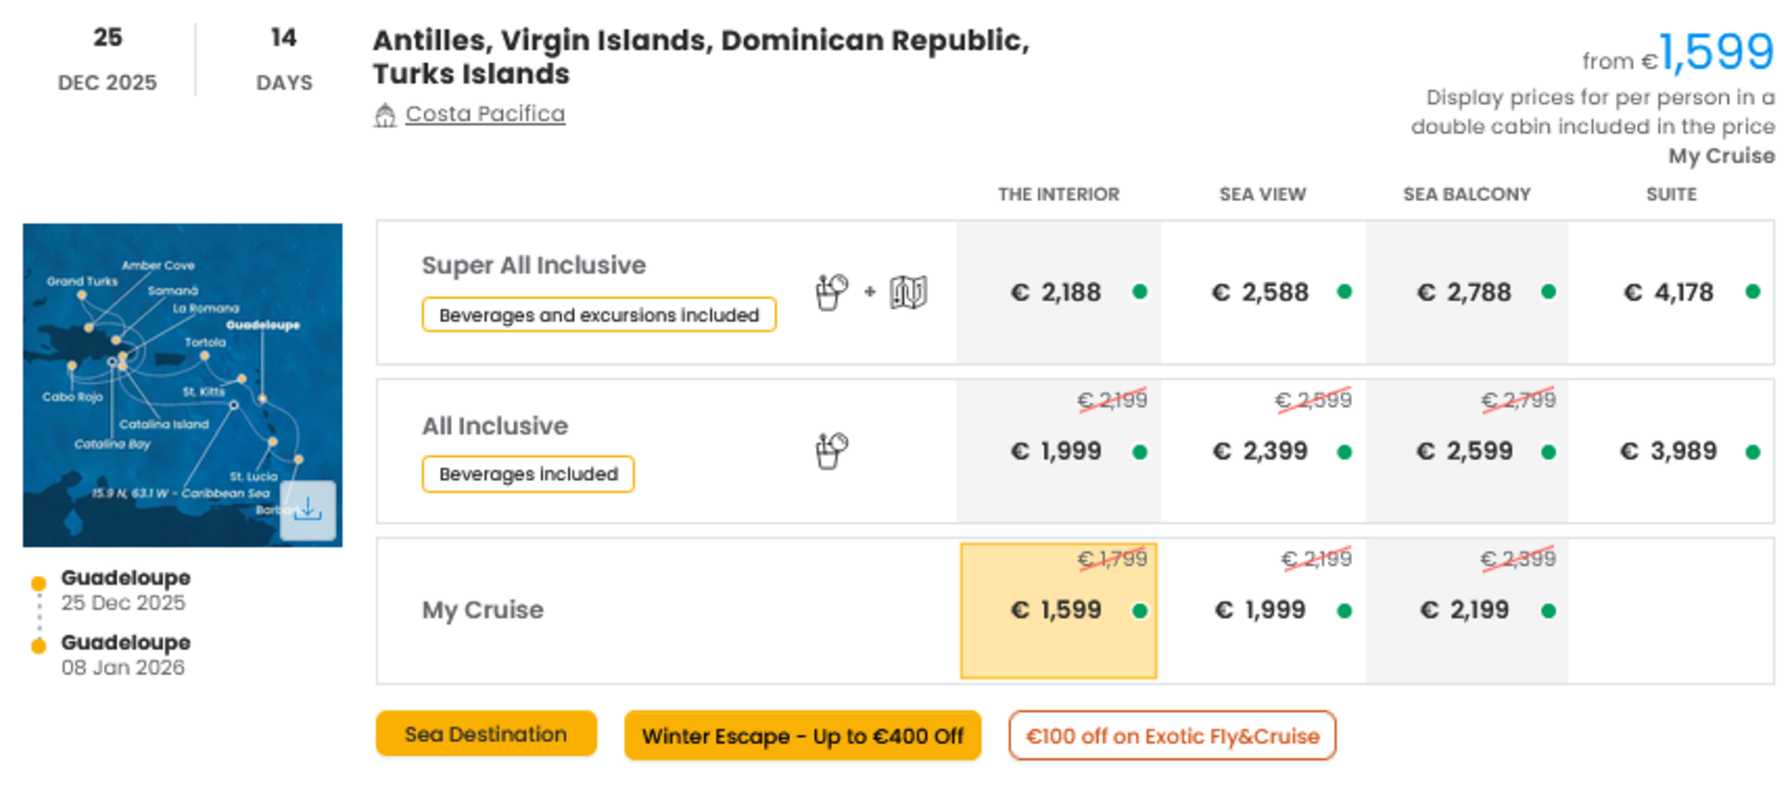This screenshot has width=1792, height=800.
Task: Choose My Cruise sea balcony €2,199
Action: tap(1467, 611)
